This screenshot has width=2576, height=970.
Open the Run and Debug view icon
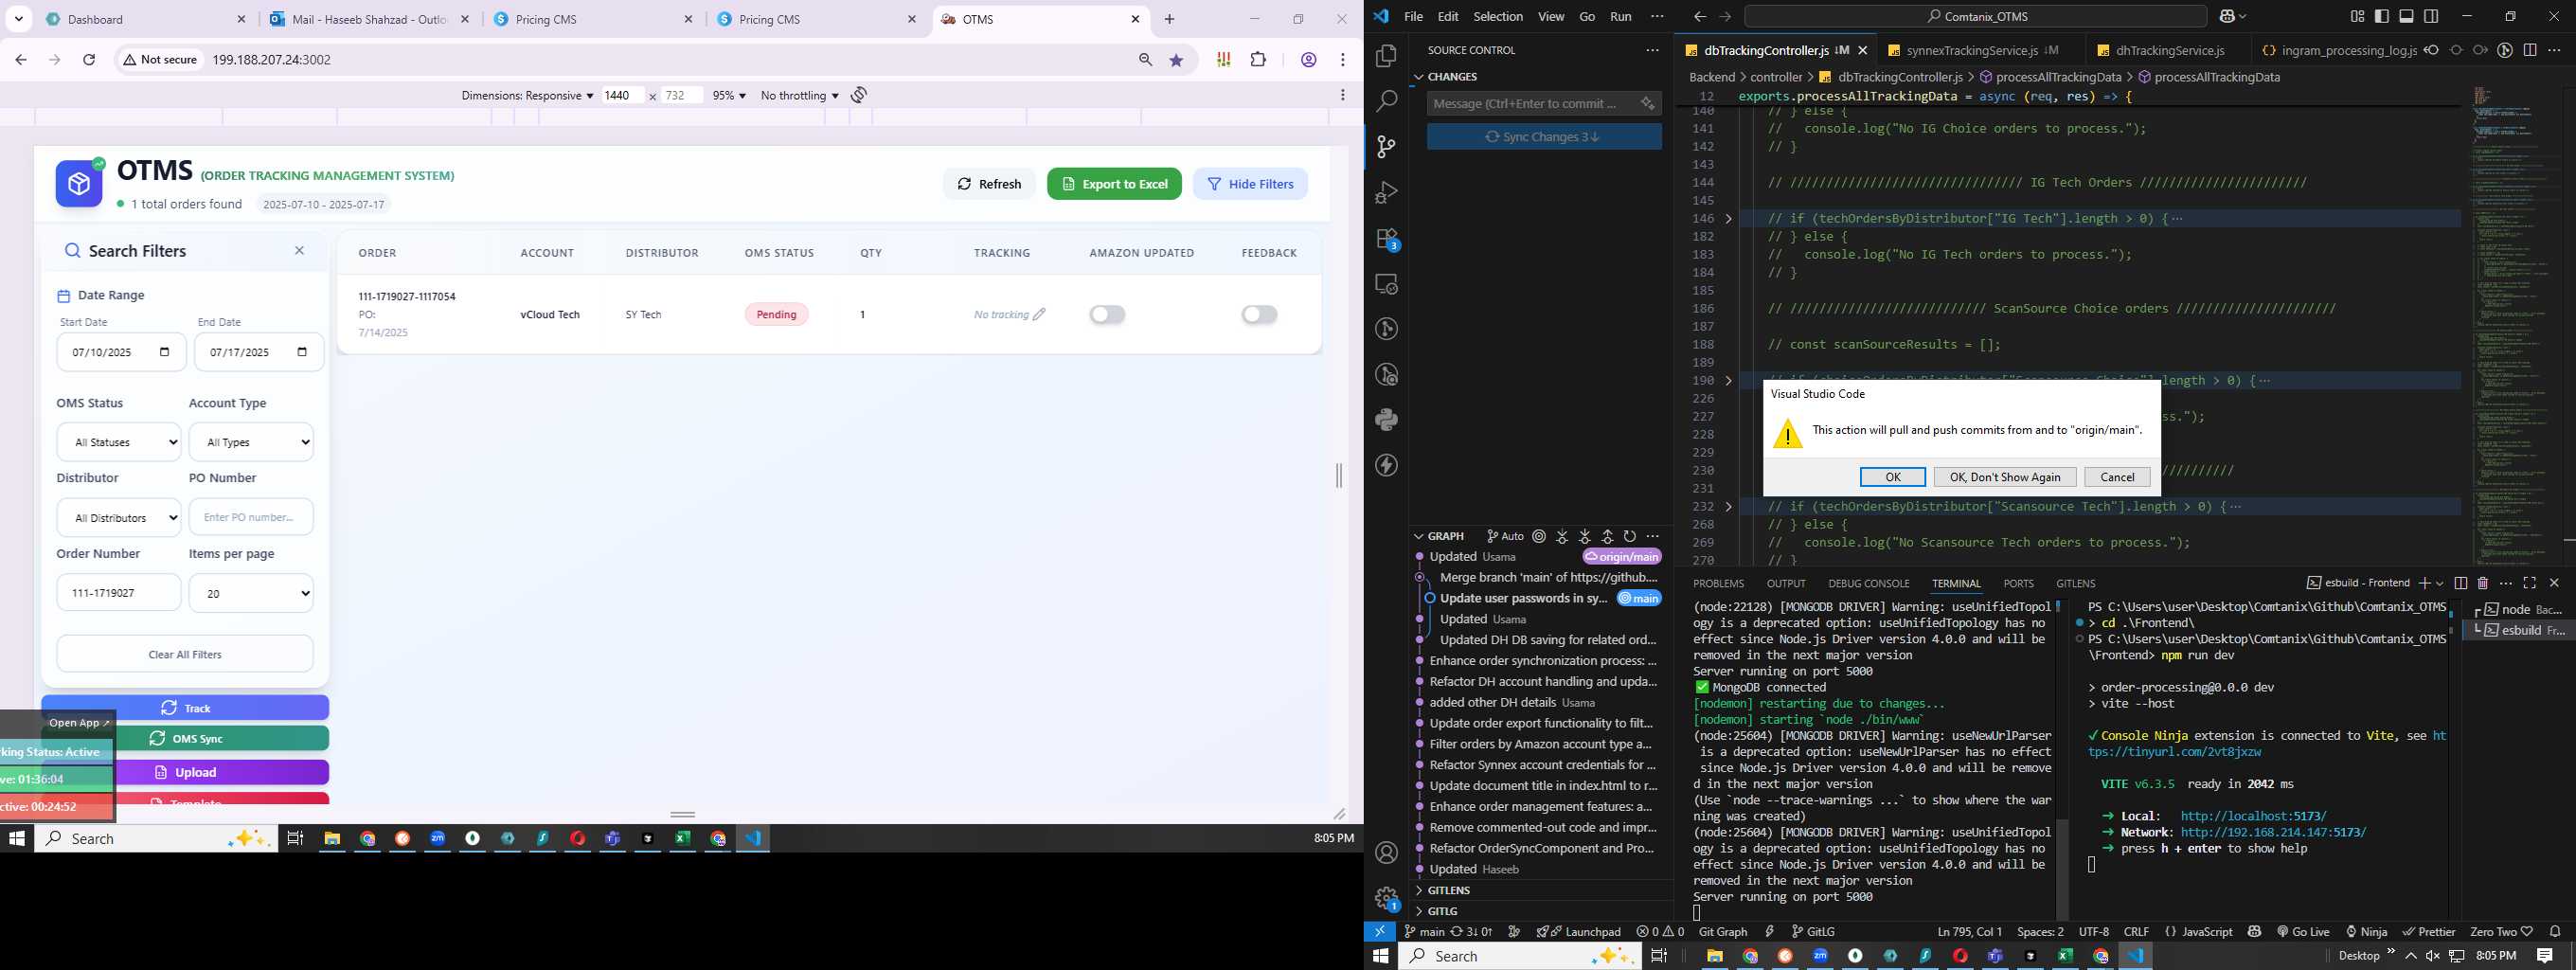click(x=1386, y=192)
